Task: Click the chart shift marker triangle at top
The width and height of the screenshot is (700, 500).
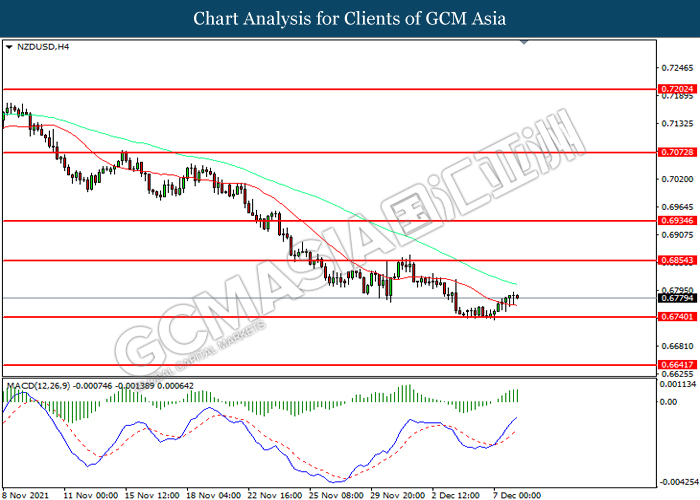Action: (x=524, y=42)
